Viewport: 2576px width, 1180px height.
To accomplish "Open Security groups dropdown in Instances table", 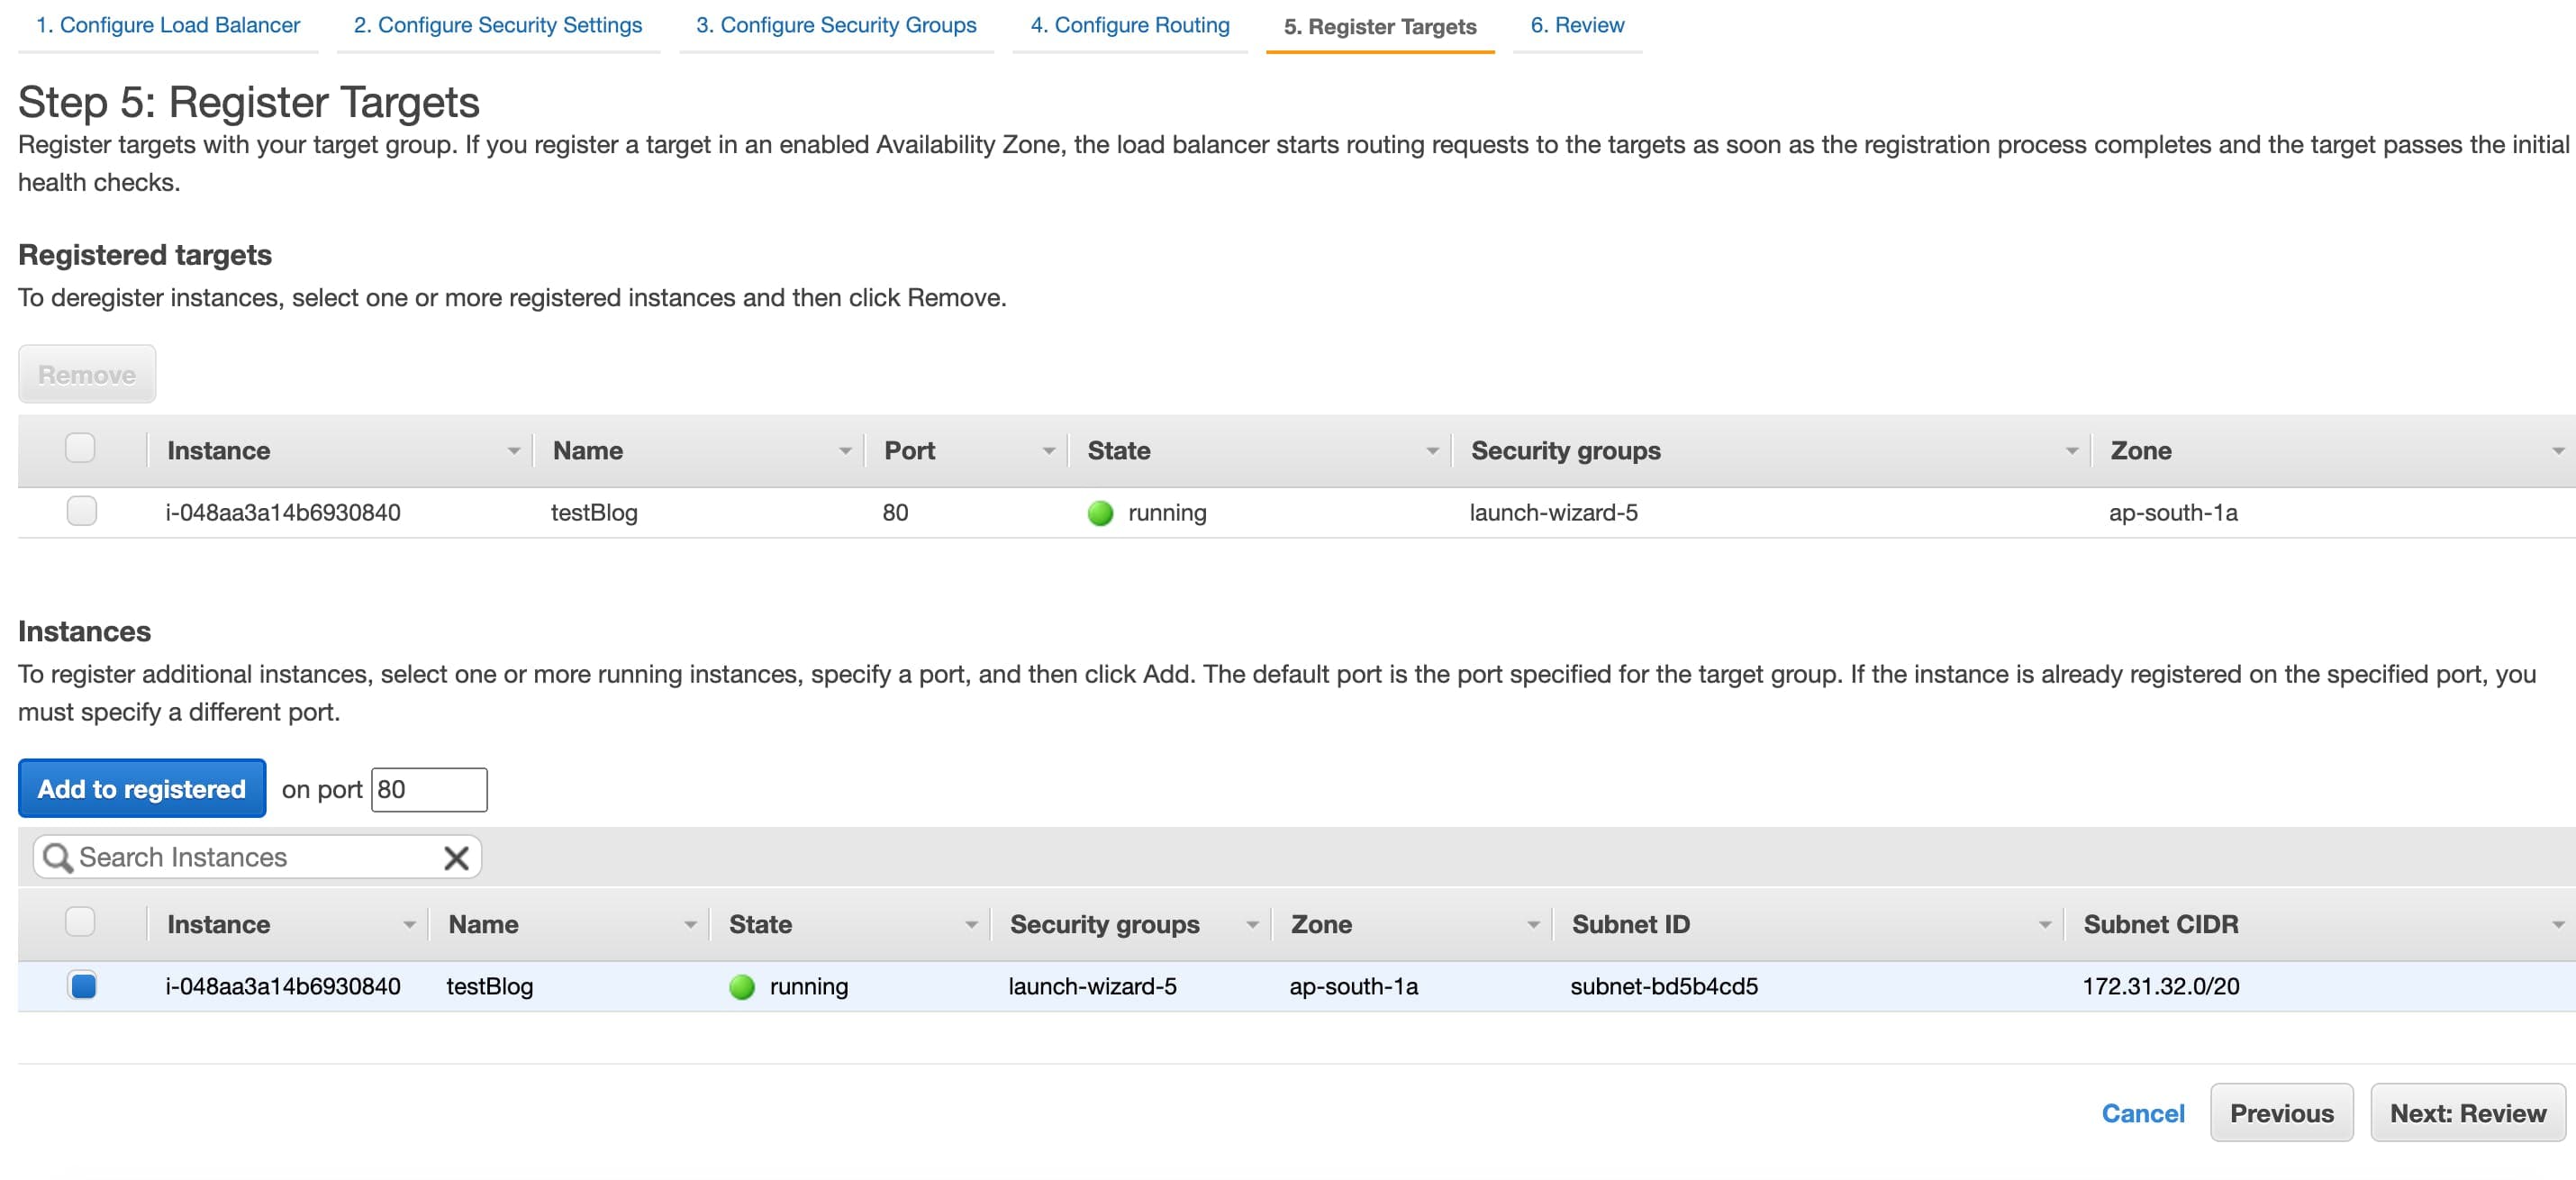I will click(x=1252, y=926).
